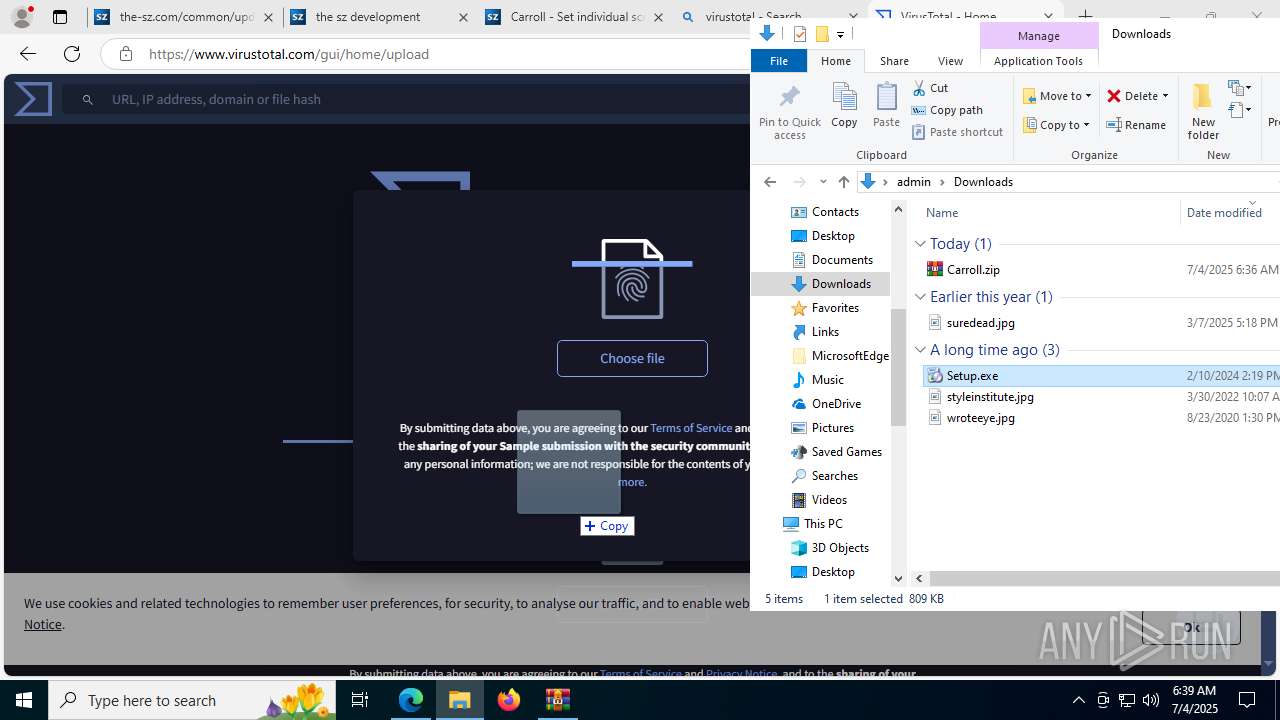This screenshot has height=720, width=1280.
Task: Open Windows Start menu
Action: [x=24, y=700]
